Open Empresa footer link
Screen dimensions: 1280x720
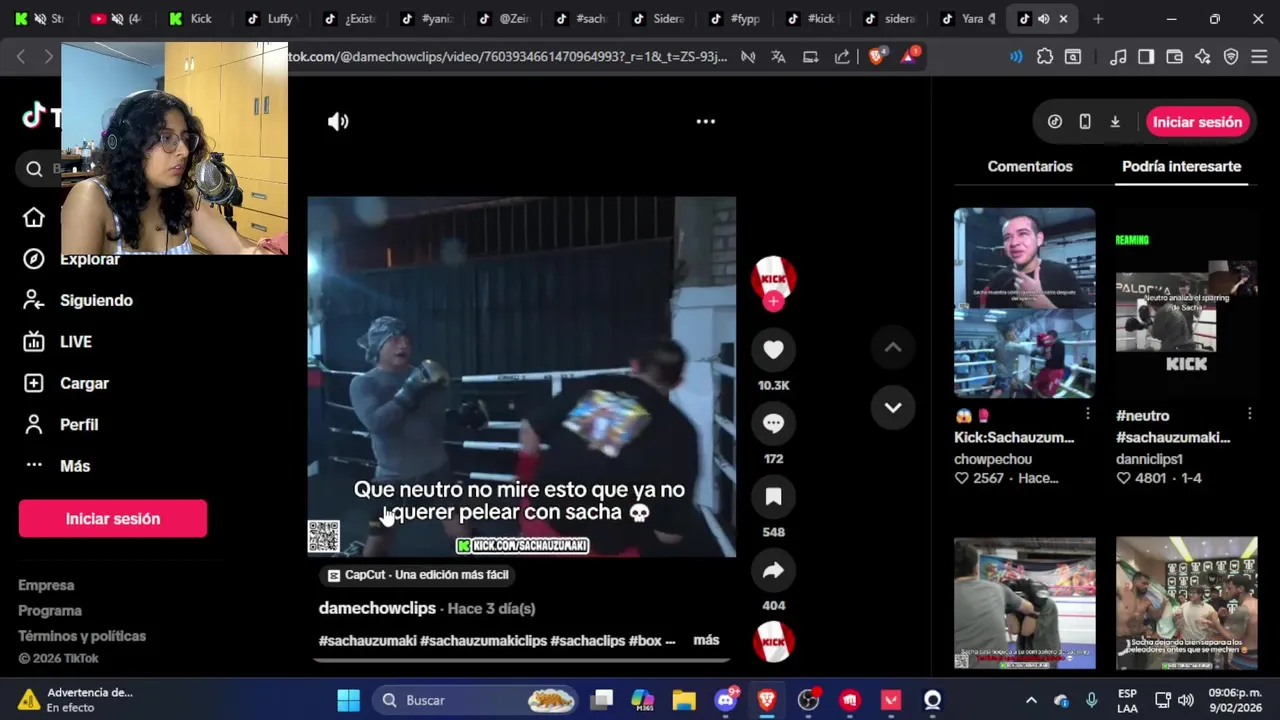coord(46,585)
